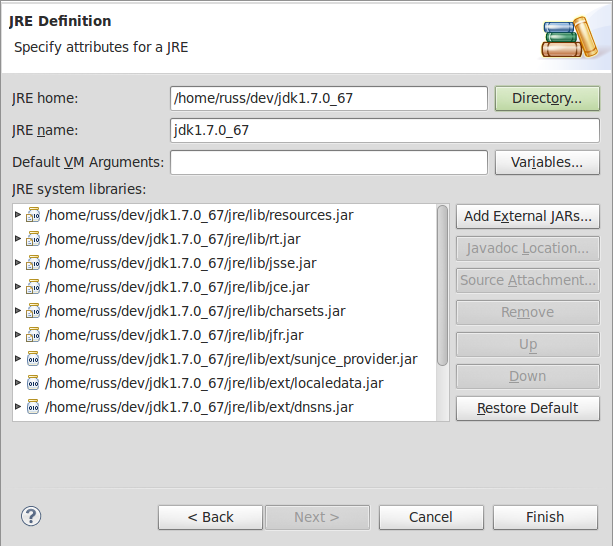Expand the jsse.jar library entry
This screenshot has width=613, height=546.
pos(18,263)
